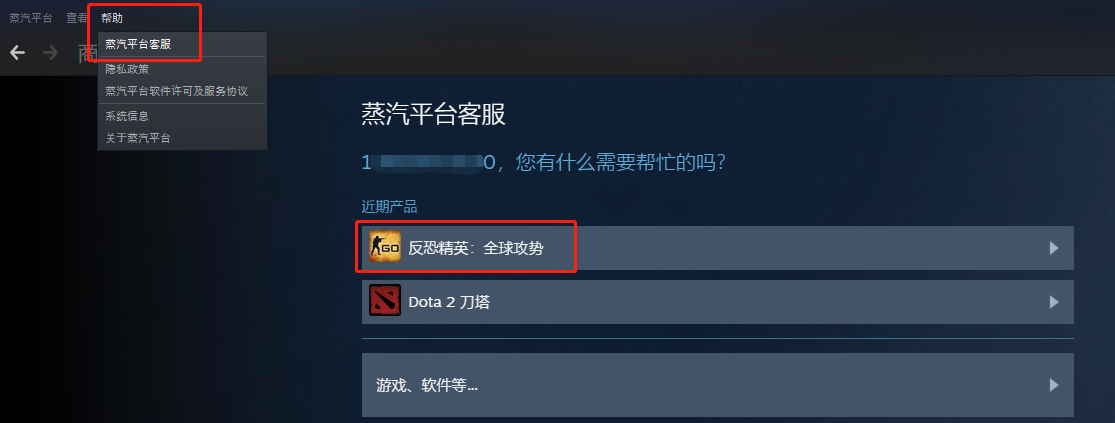
Task: Expand arrow on 反恐精英:全球攻势 row
Action: (x=1054, y=248)
